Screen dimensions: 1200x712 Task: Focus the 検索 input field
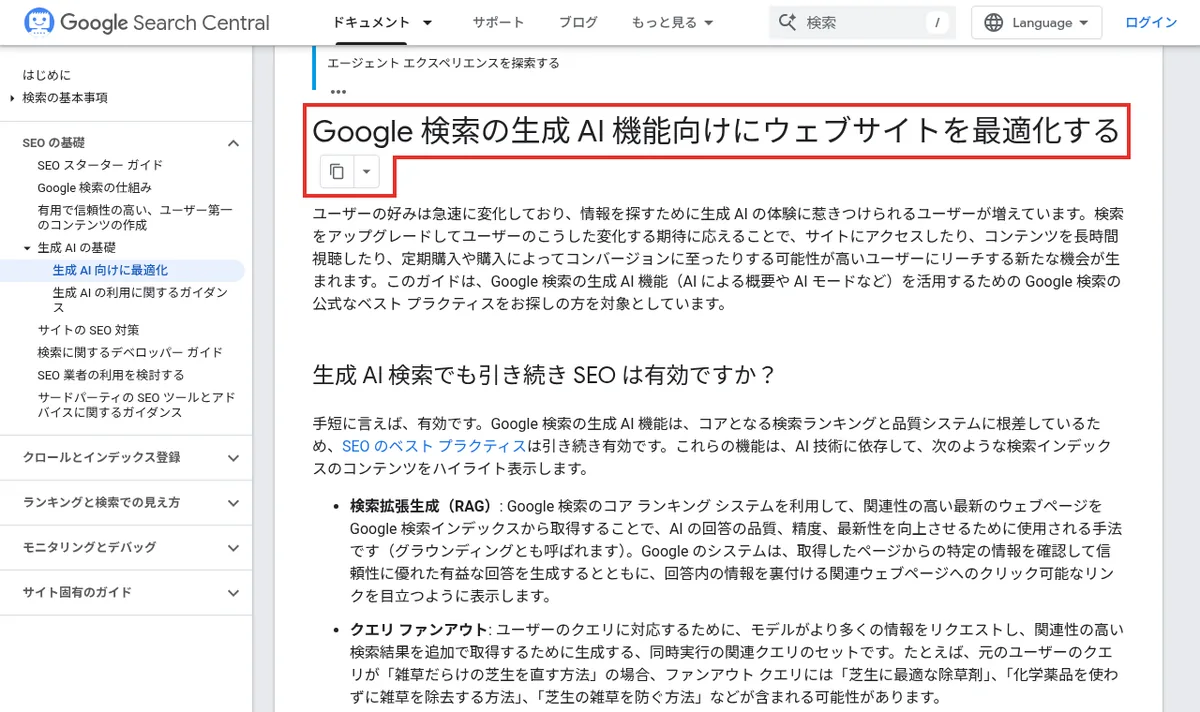point(860,22)
